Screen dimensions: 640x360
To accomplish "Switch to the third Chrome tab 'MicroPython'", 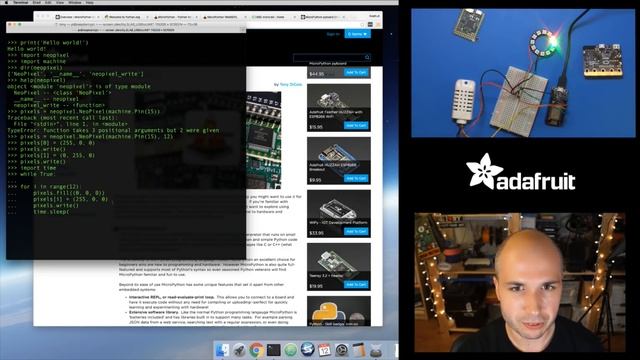I will point(175,17).
